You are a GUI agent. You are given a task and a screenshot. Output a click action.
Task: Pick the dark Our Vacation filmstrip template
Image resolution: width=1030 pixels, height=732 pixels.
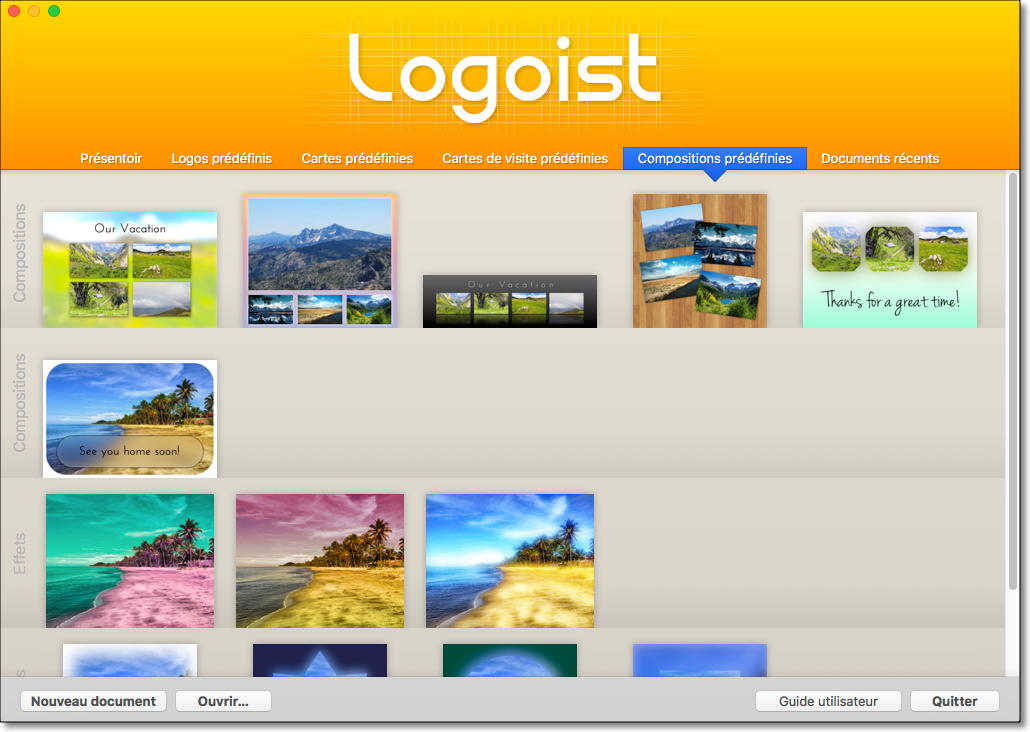tap(510, 302)
